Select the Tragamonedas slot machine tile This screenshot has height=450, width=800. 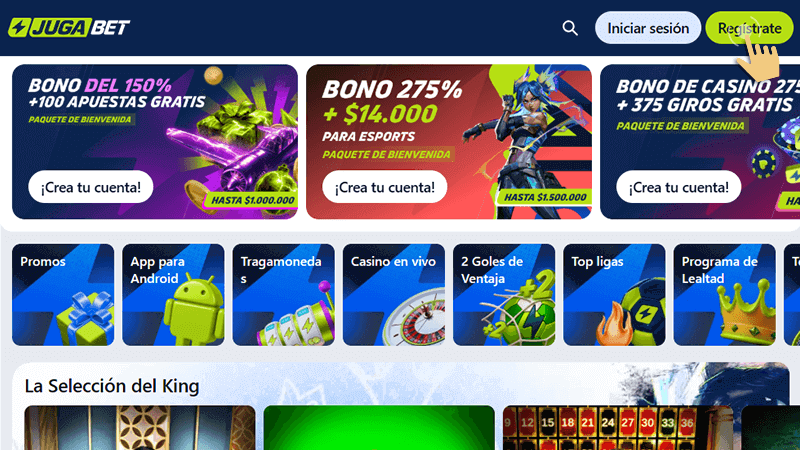(284, 295)
